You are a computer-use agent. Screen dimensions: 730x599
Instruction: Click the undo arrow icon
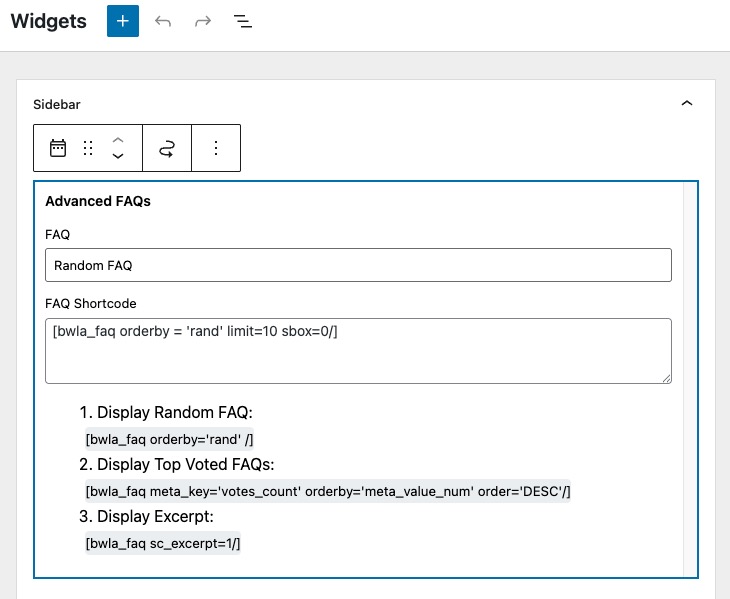coord(163,21)
